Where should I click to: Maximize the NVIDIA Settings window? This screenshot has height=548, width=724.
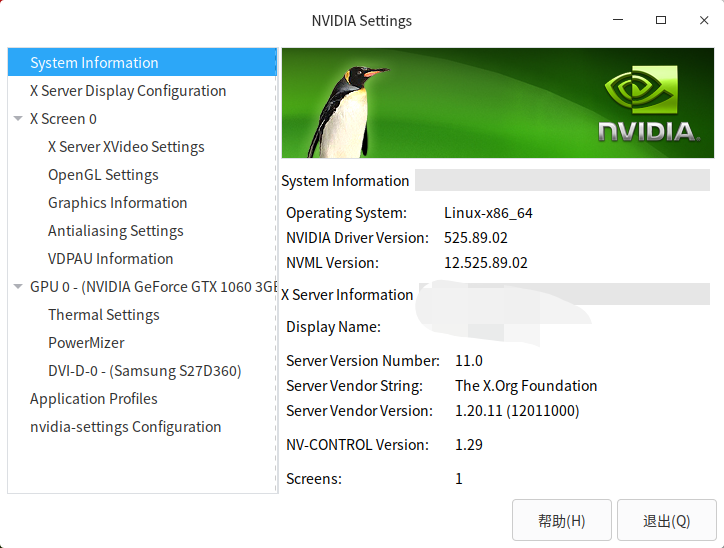coord(661,20)
